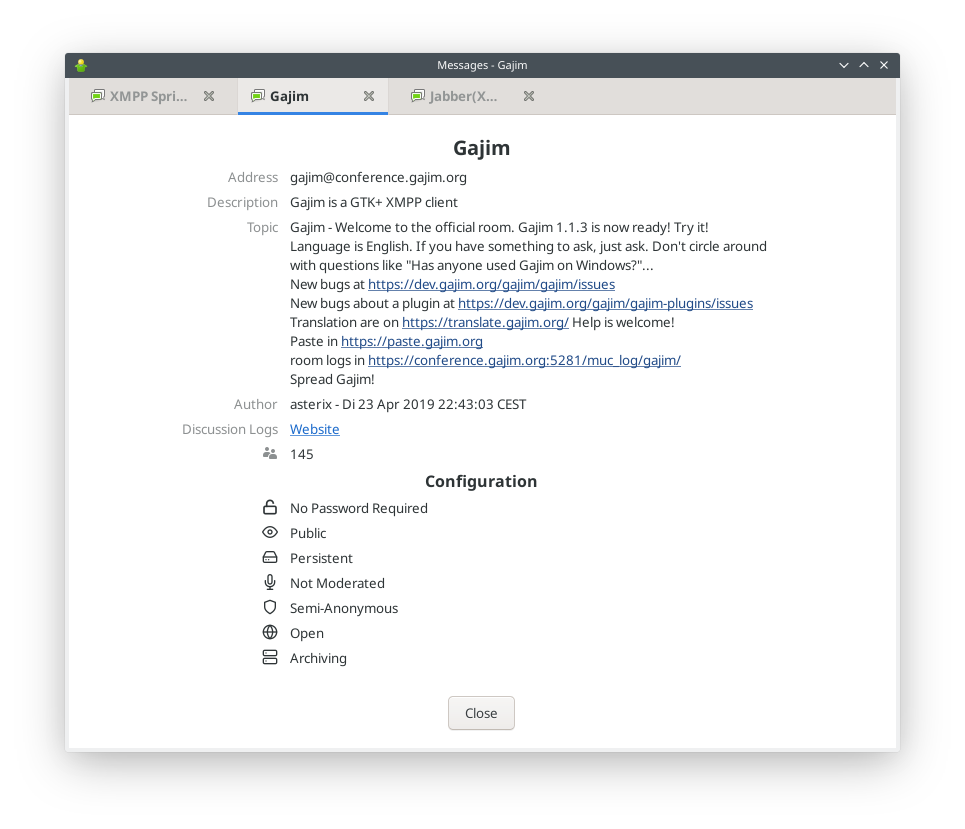Switch to the Jabber(X... tab
965x829 pixels.
473,96
